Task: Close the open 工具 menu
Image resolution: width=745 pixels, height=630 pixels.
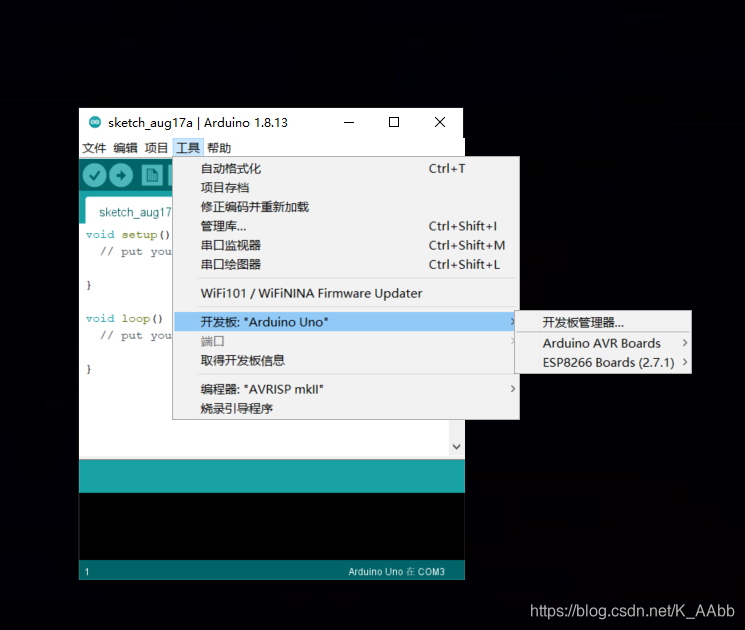Action: click(x=188, y=148)
